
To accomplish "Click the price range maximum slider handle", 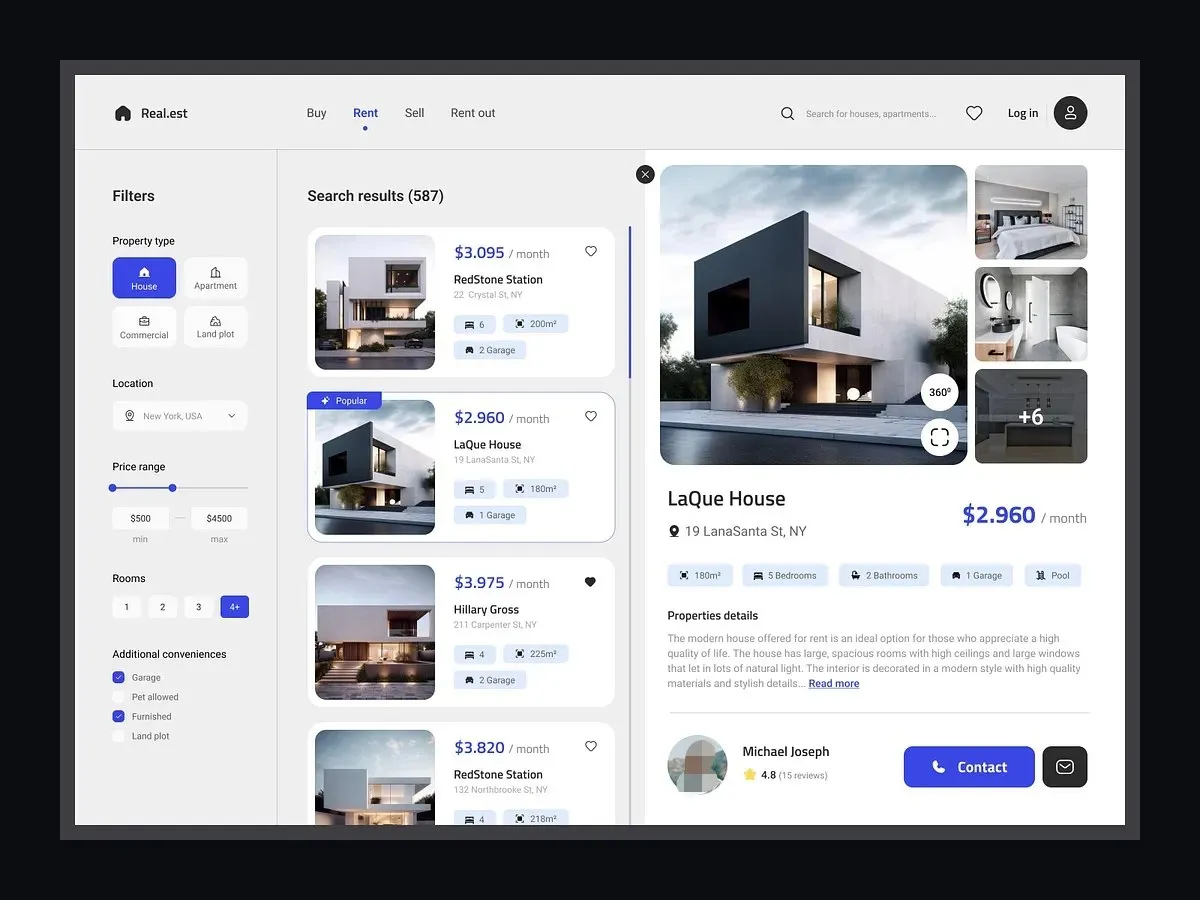I will pyautogui.click(x=173, y=488).
